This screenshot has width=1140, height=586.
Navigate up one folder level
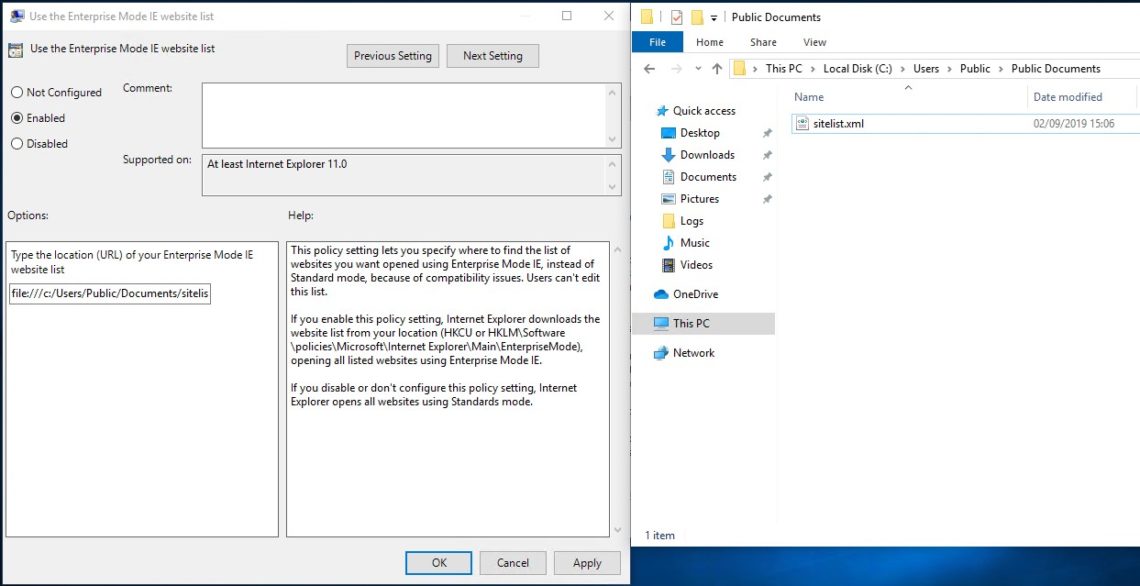coord(718,68)
